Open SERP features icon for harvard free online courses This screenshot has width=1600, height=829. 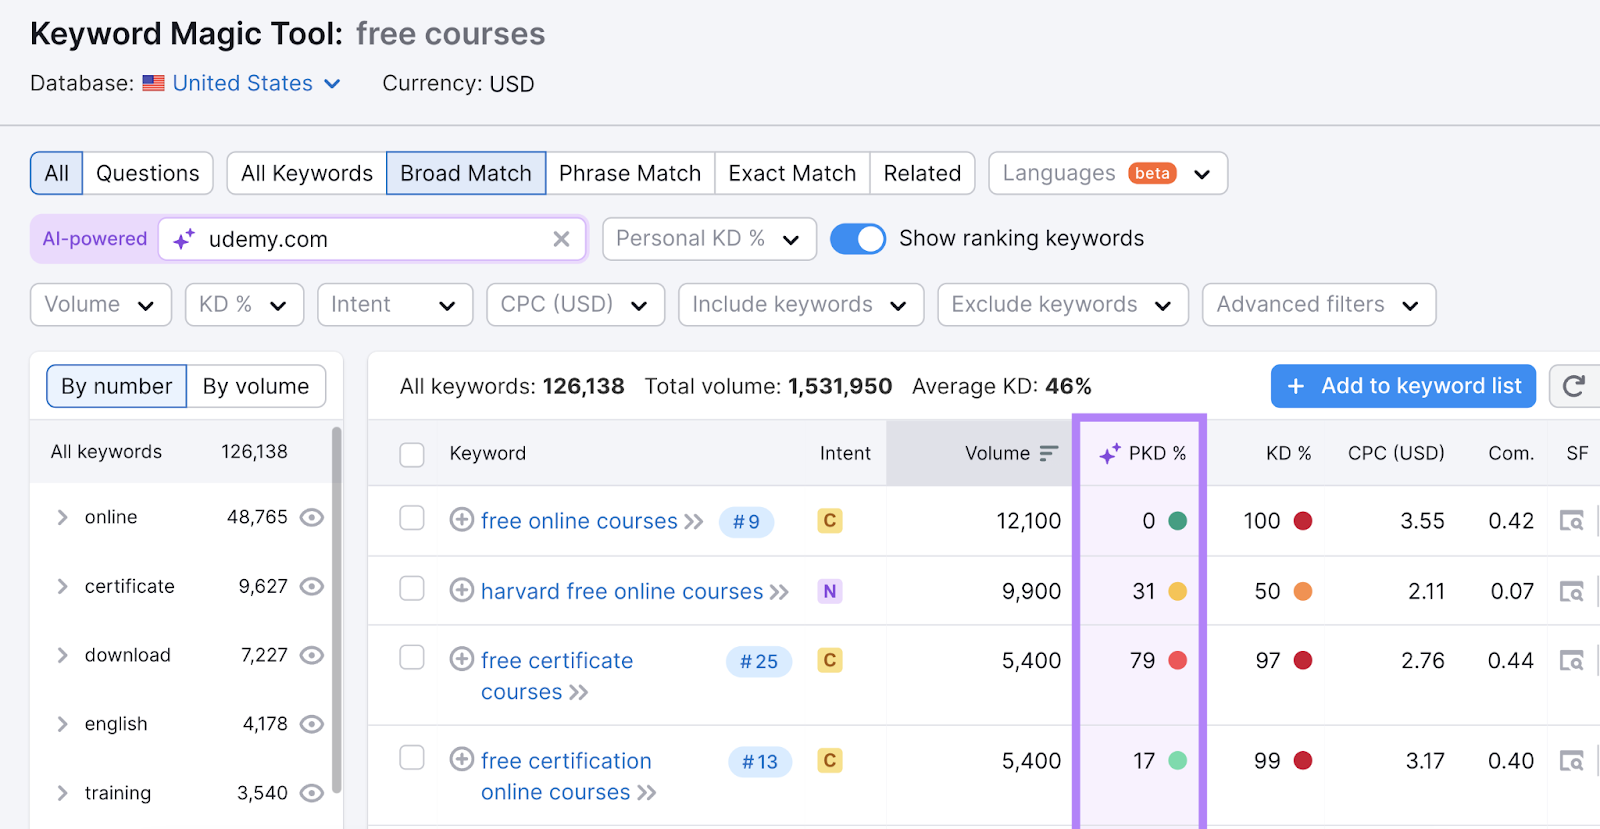click(x=1571, y=592)
